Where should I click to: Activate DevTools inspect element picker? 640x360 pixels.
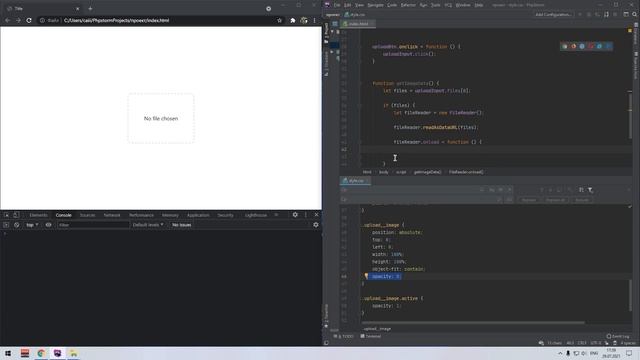[7, 215]
